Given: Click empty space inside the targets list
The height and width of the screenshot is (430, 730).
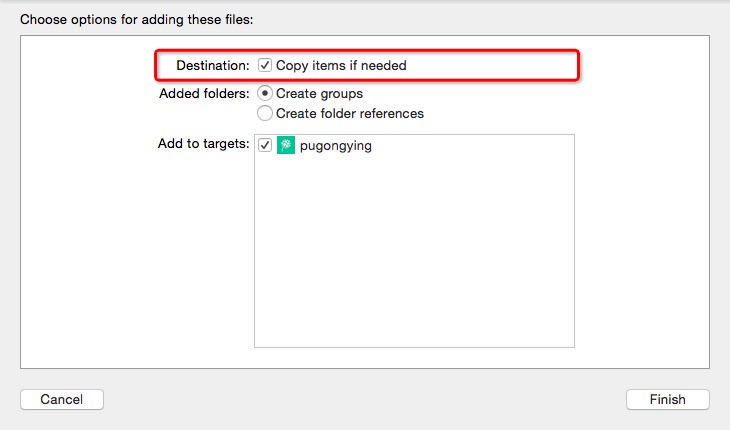Looking at the screenshot, I should [414, 260].
